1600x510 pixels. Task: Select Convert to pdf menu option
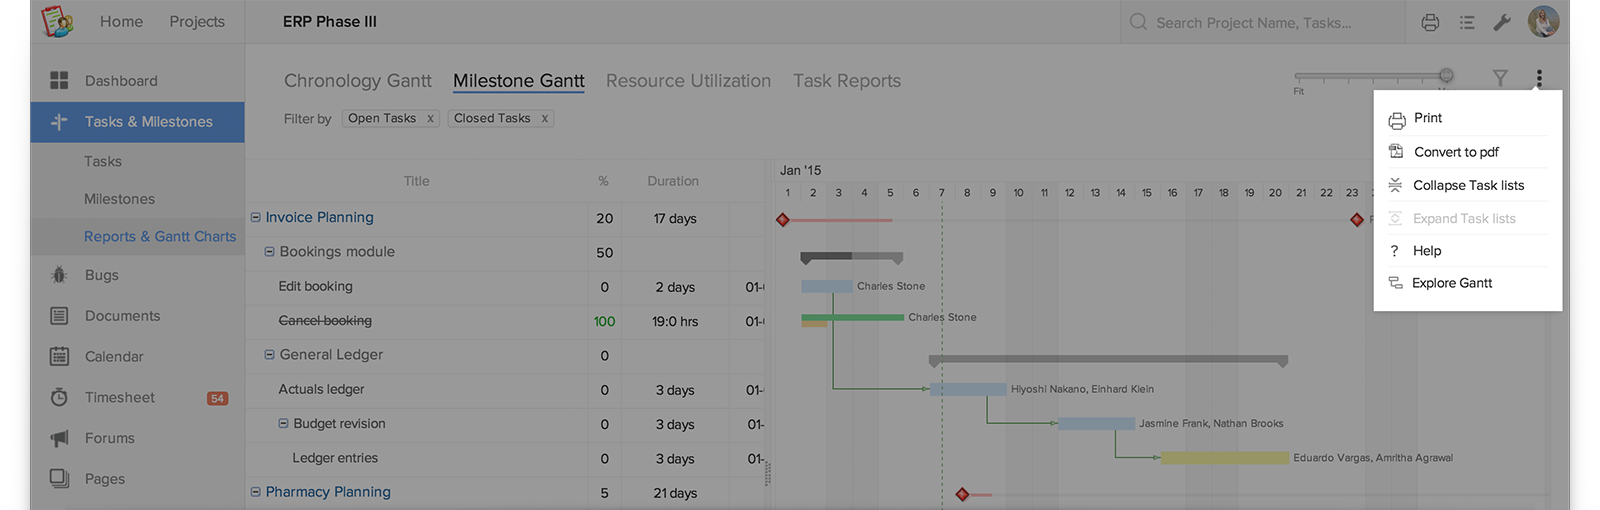[x=1456, y=152]
